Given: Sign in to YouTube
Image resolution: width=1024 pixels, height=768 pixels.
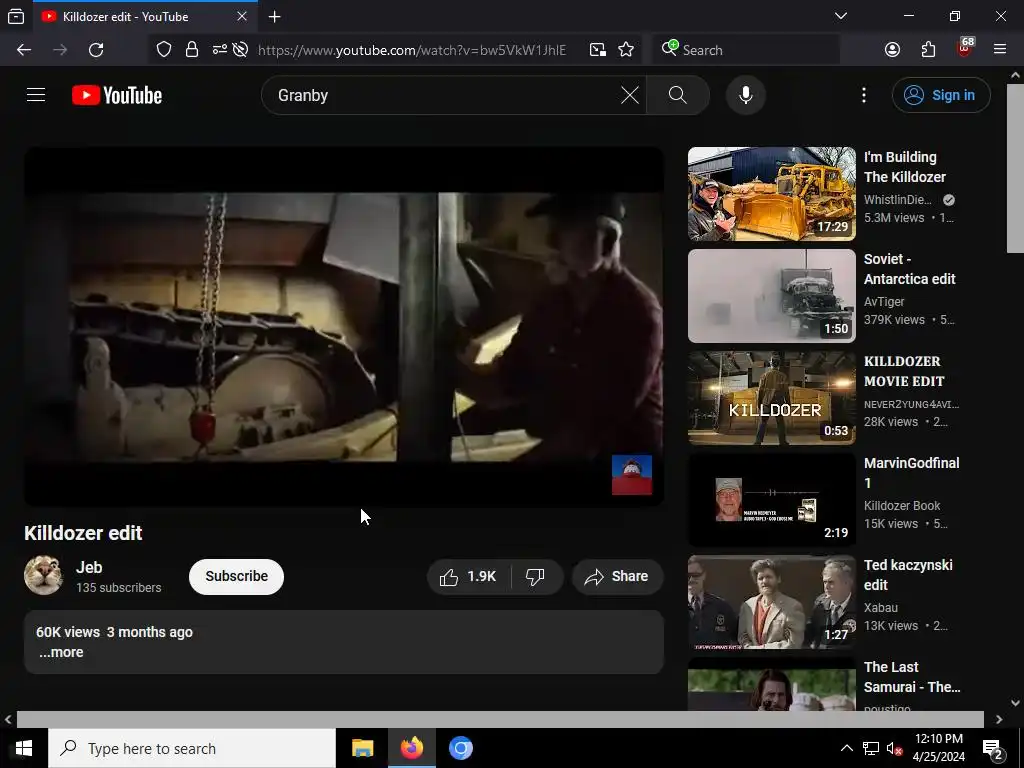Looking at the screenshot, I should [x=940, y=95].
